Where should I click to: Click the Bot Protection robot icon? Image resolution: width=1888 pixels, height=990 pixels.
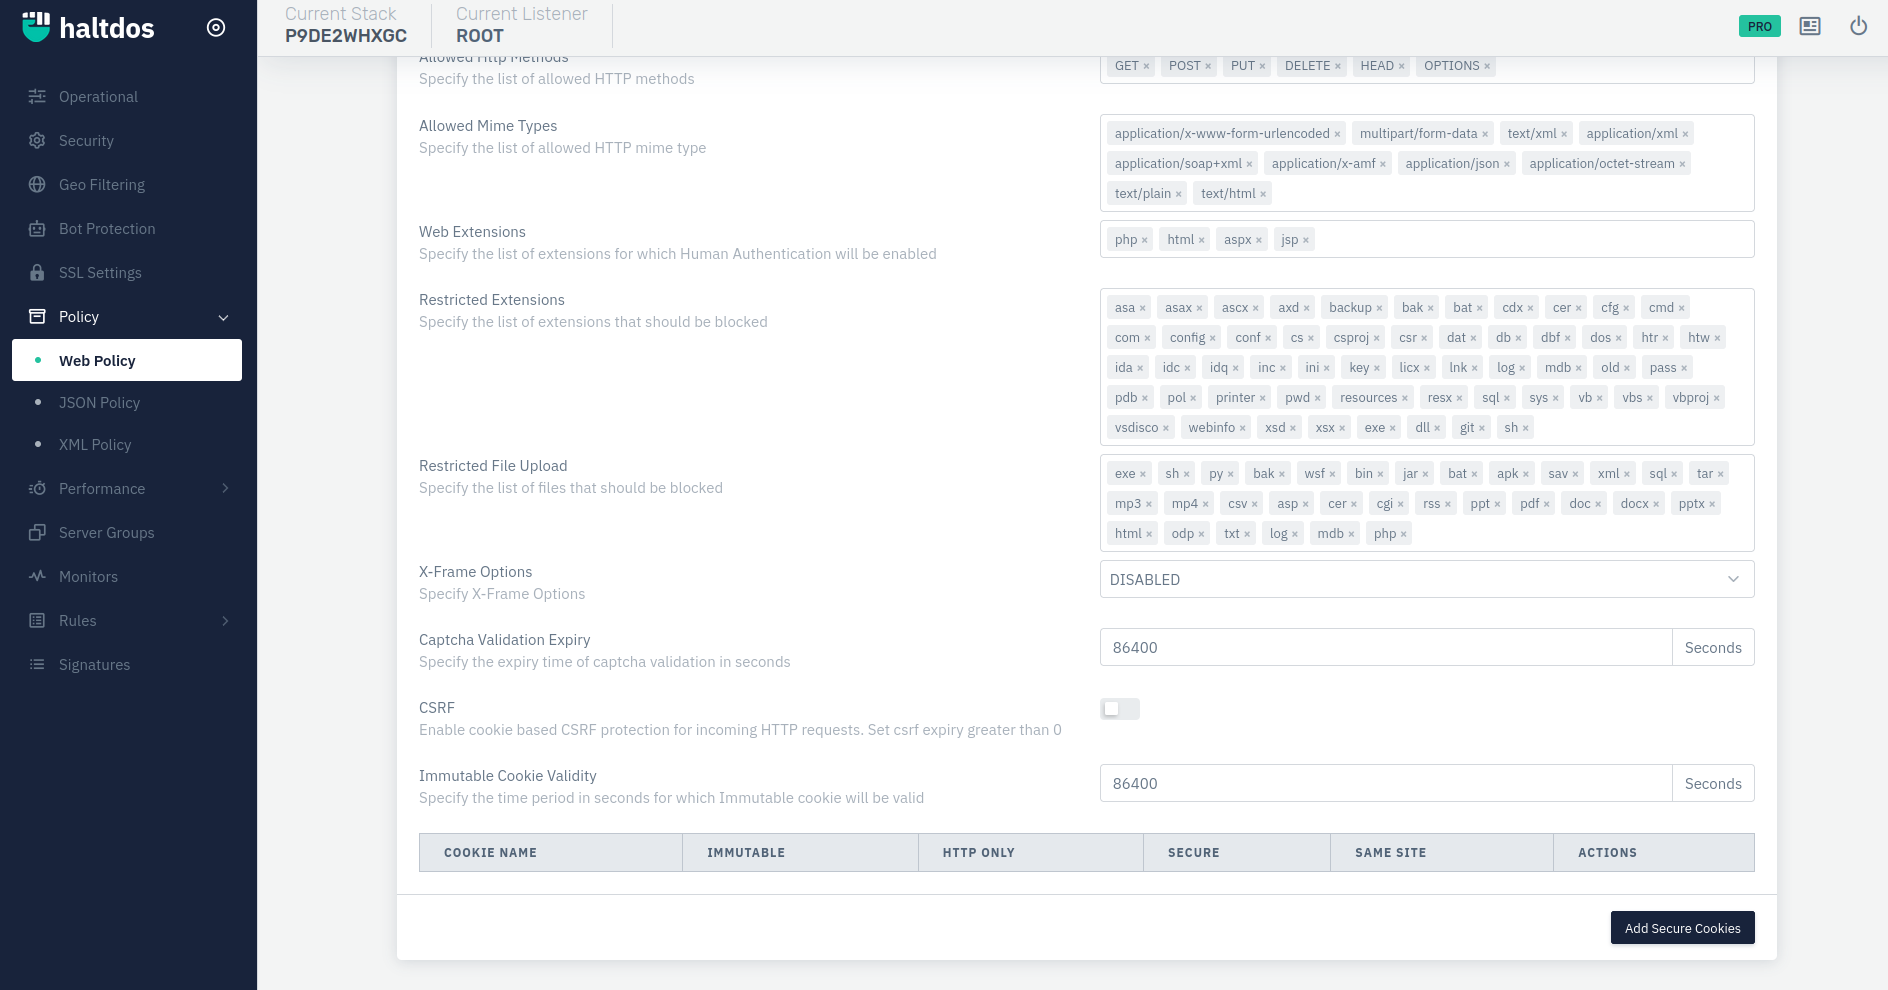tap(37, 229)
